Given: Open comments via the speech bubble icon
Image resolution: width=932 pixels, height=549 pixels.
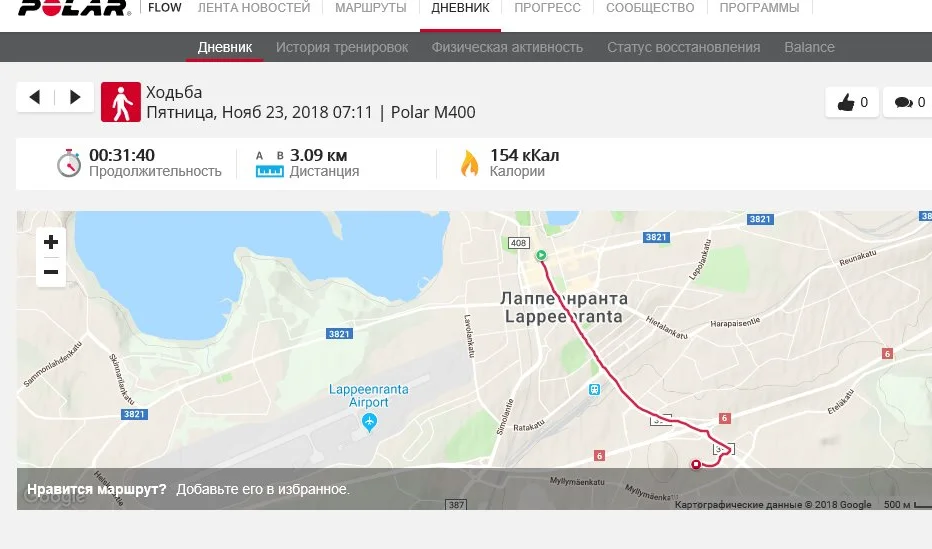Looking at the screenshot, I should 908,102.
